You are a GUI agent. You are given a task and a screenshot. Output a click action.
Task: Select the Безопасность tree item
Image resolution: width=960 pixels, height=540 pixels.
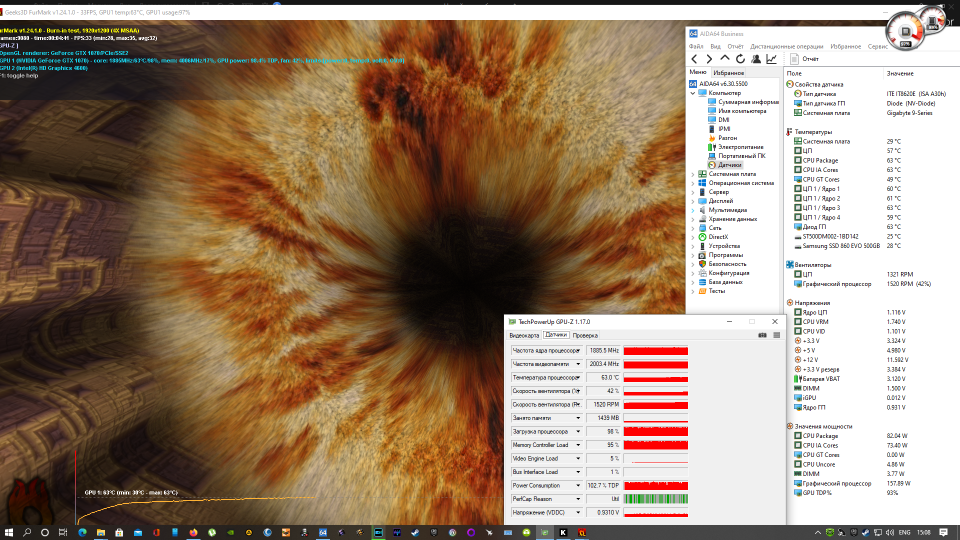tap(722, 264)
